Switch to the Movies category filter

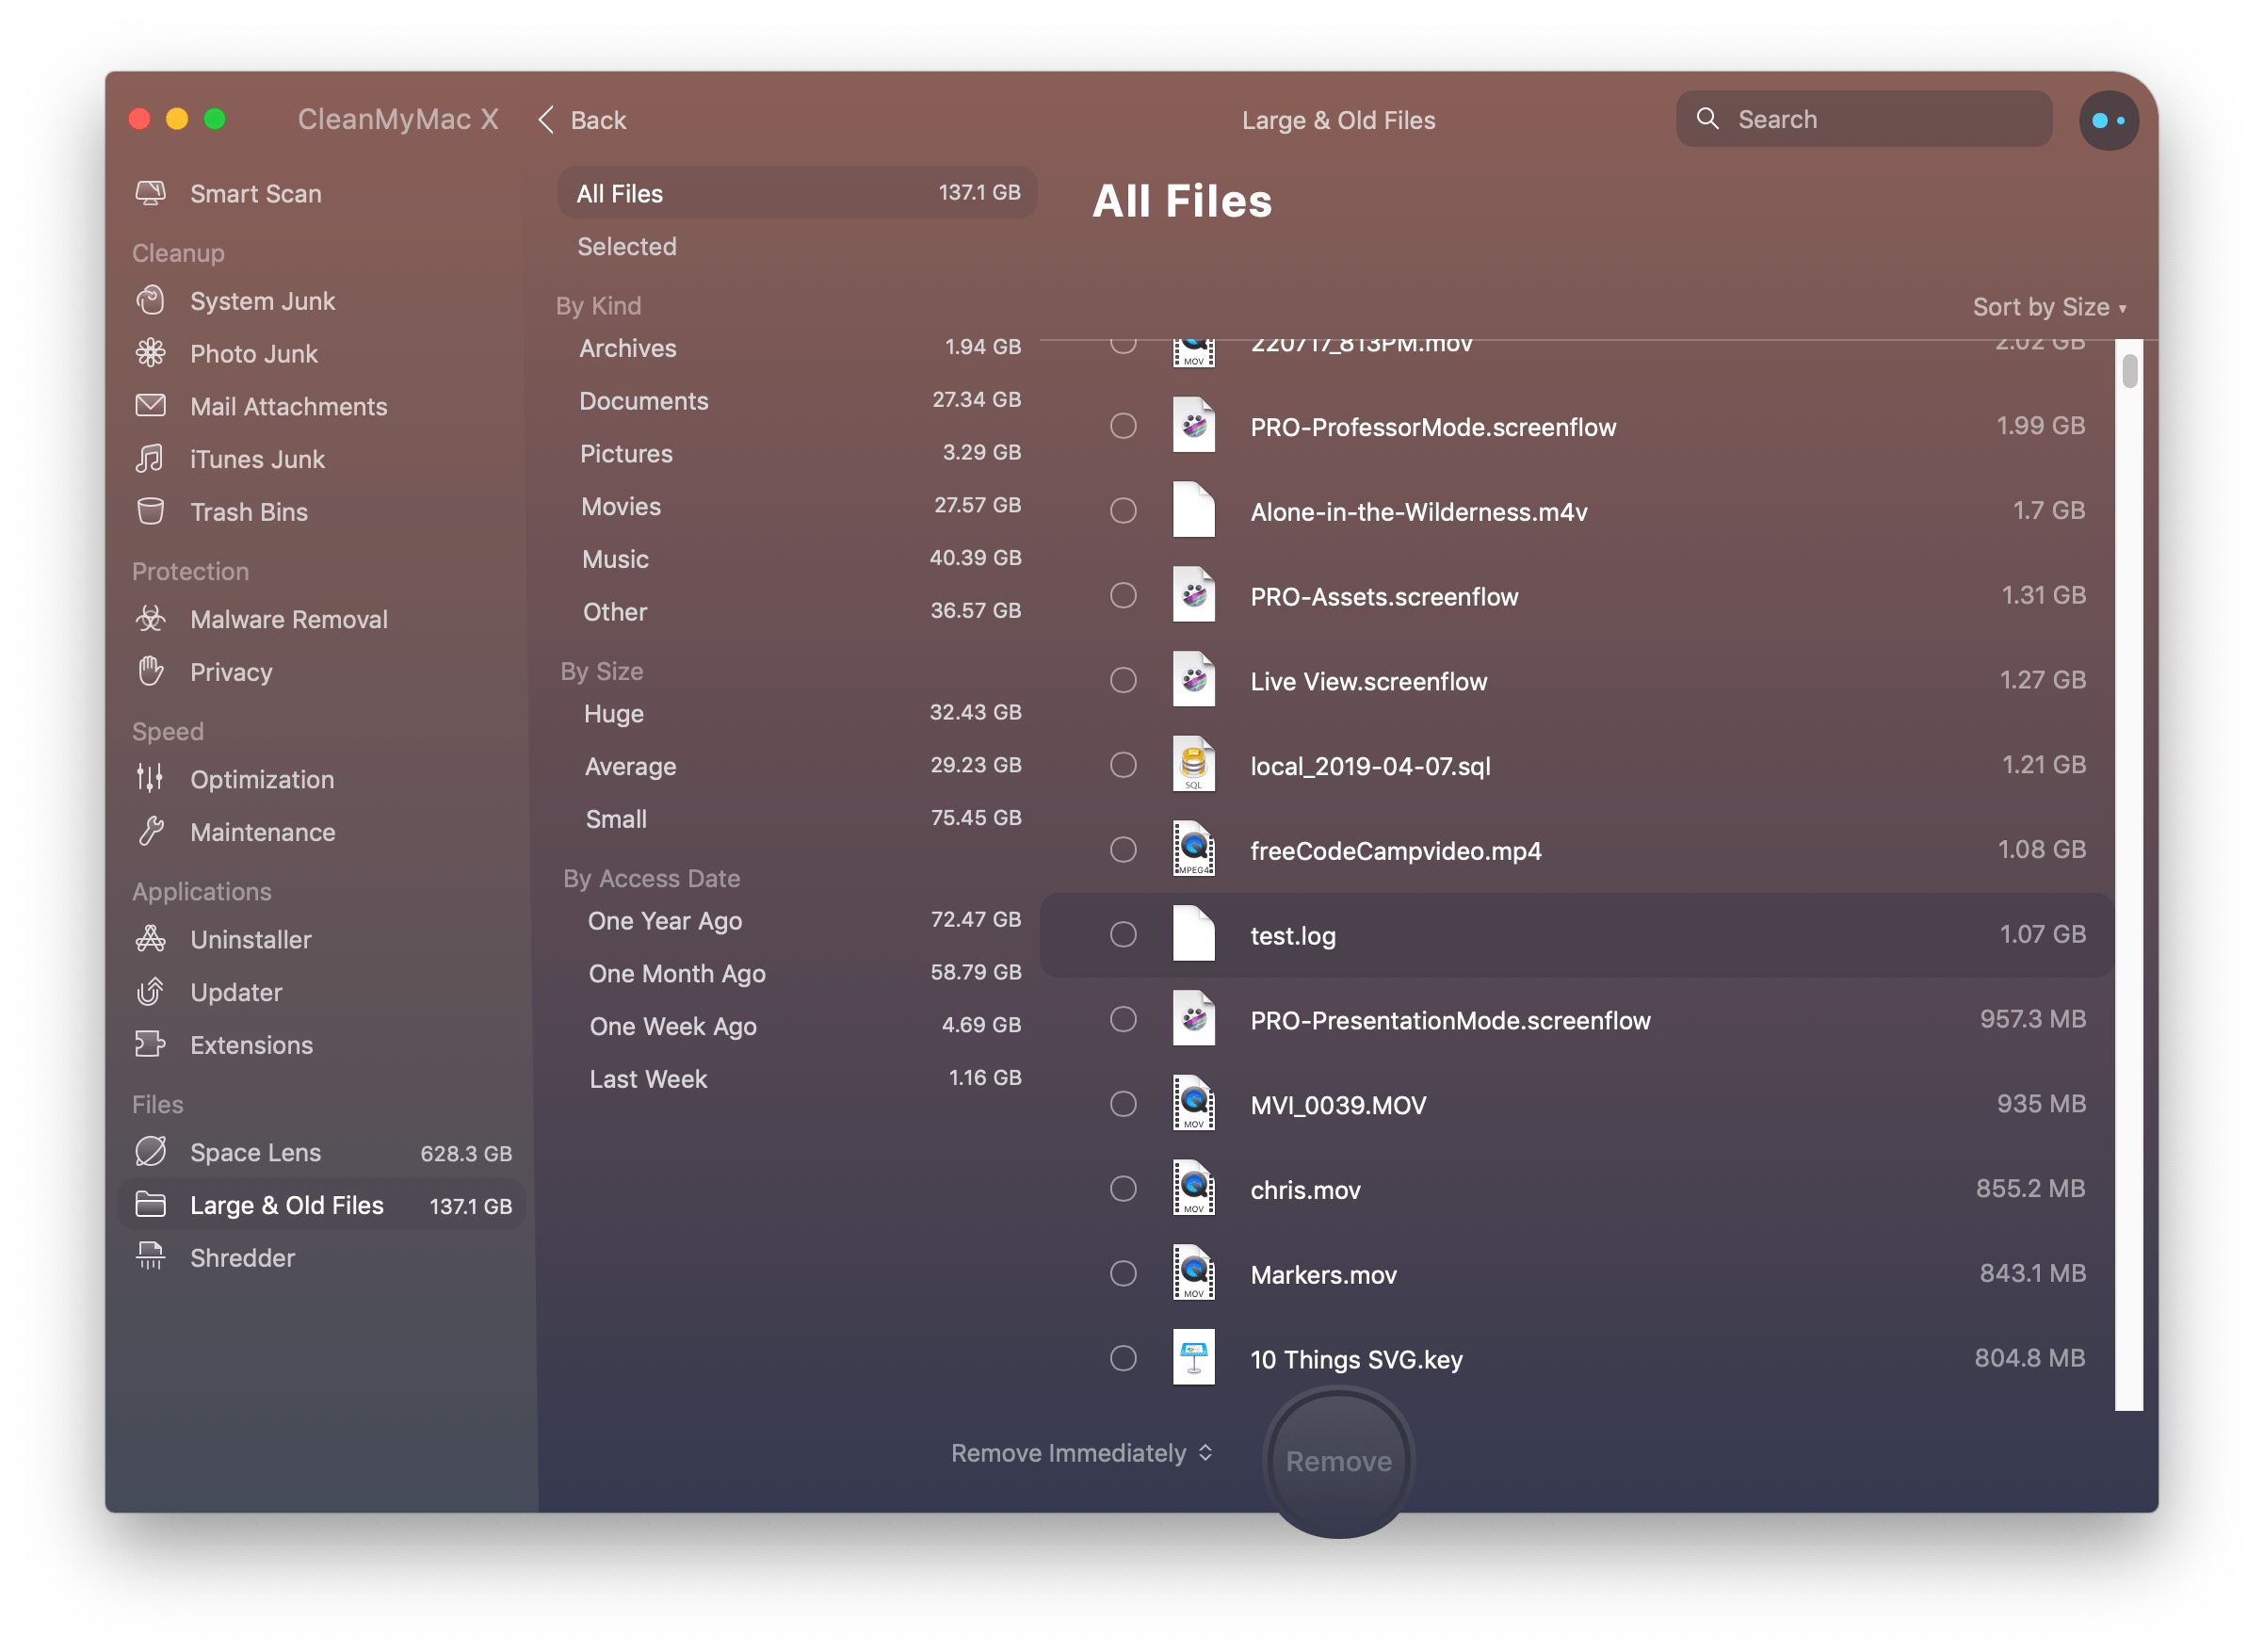[x=621, y=507]
